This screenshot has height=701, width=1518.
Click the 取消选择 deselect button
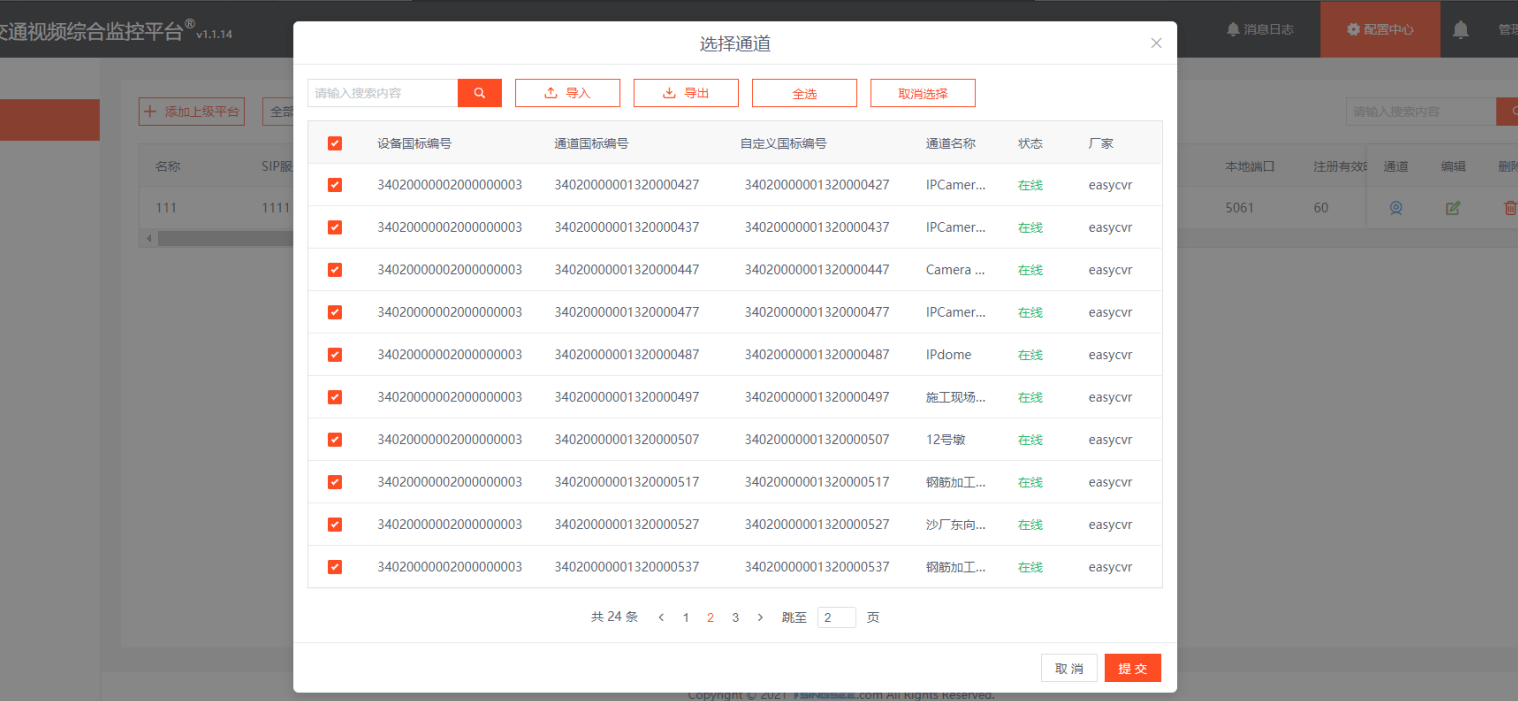[922, 93]
